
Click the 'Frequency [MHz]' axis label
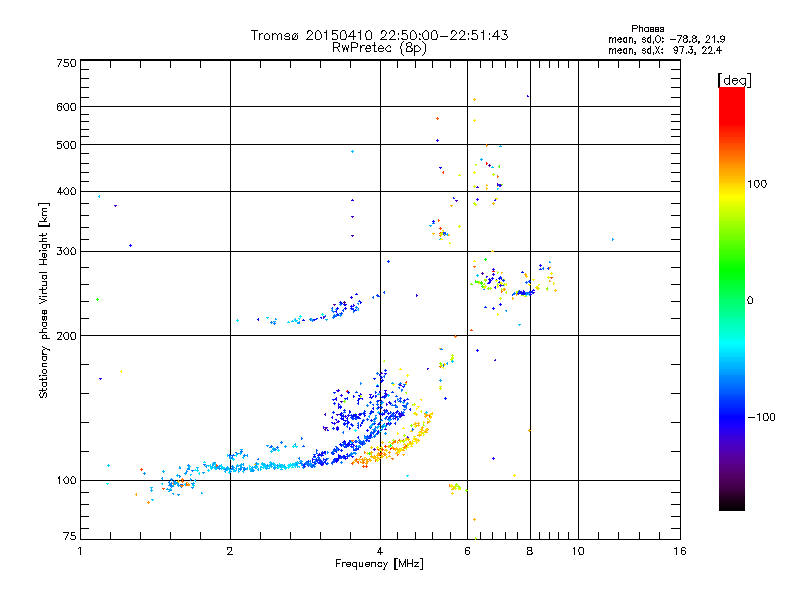tap(379, 564)
